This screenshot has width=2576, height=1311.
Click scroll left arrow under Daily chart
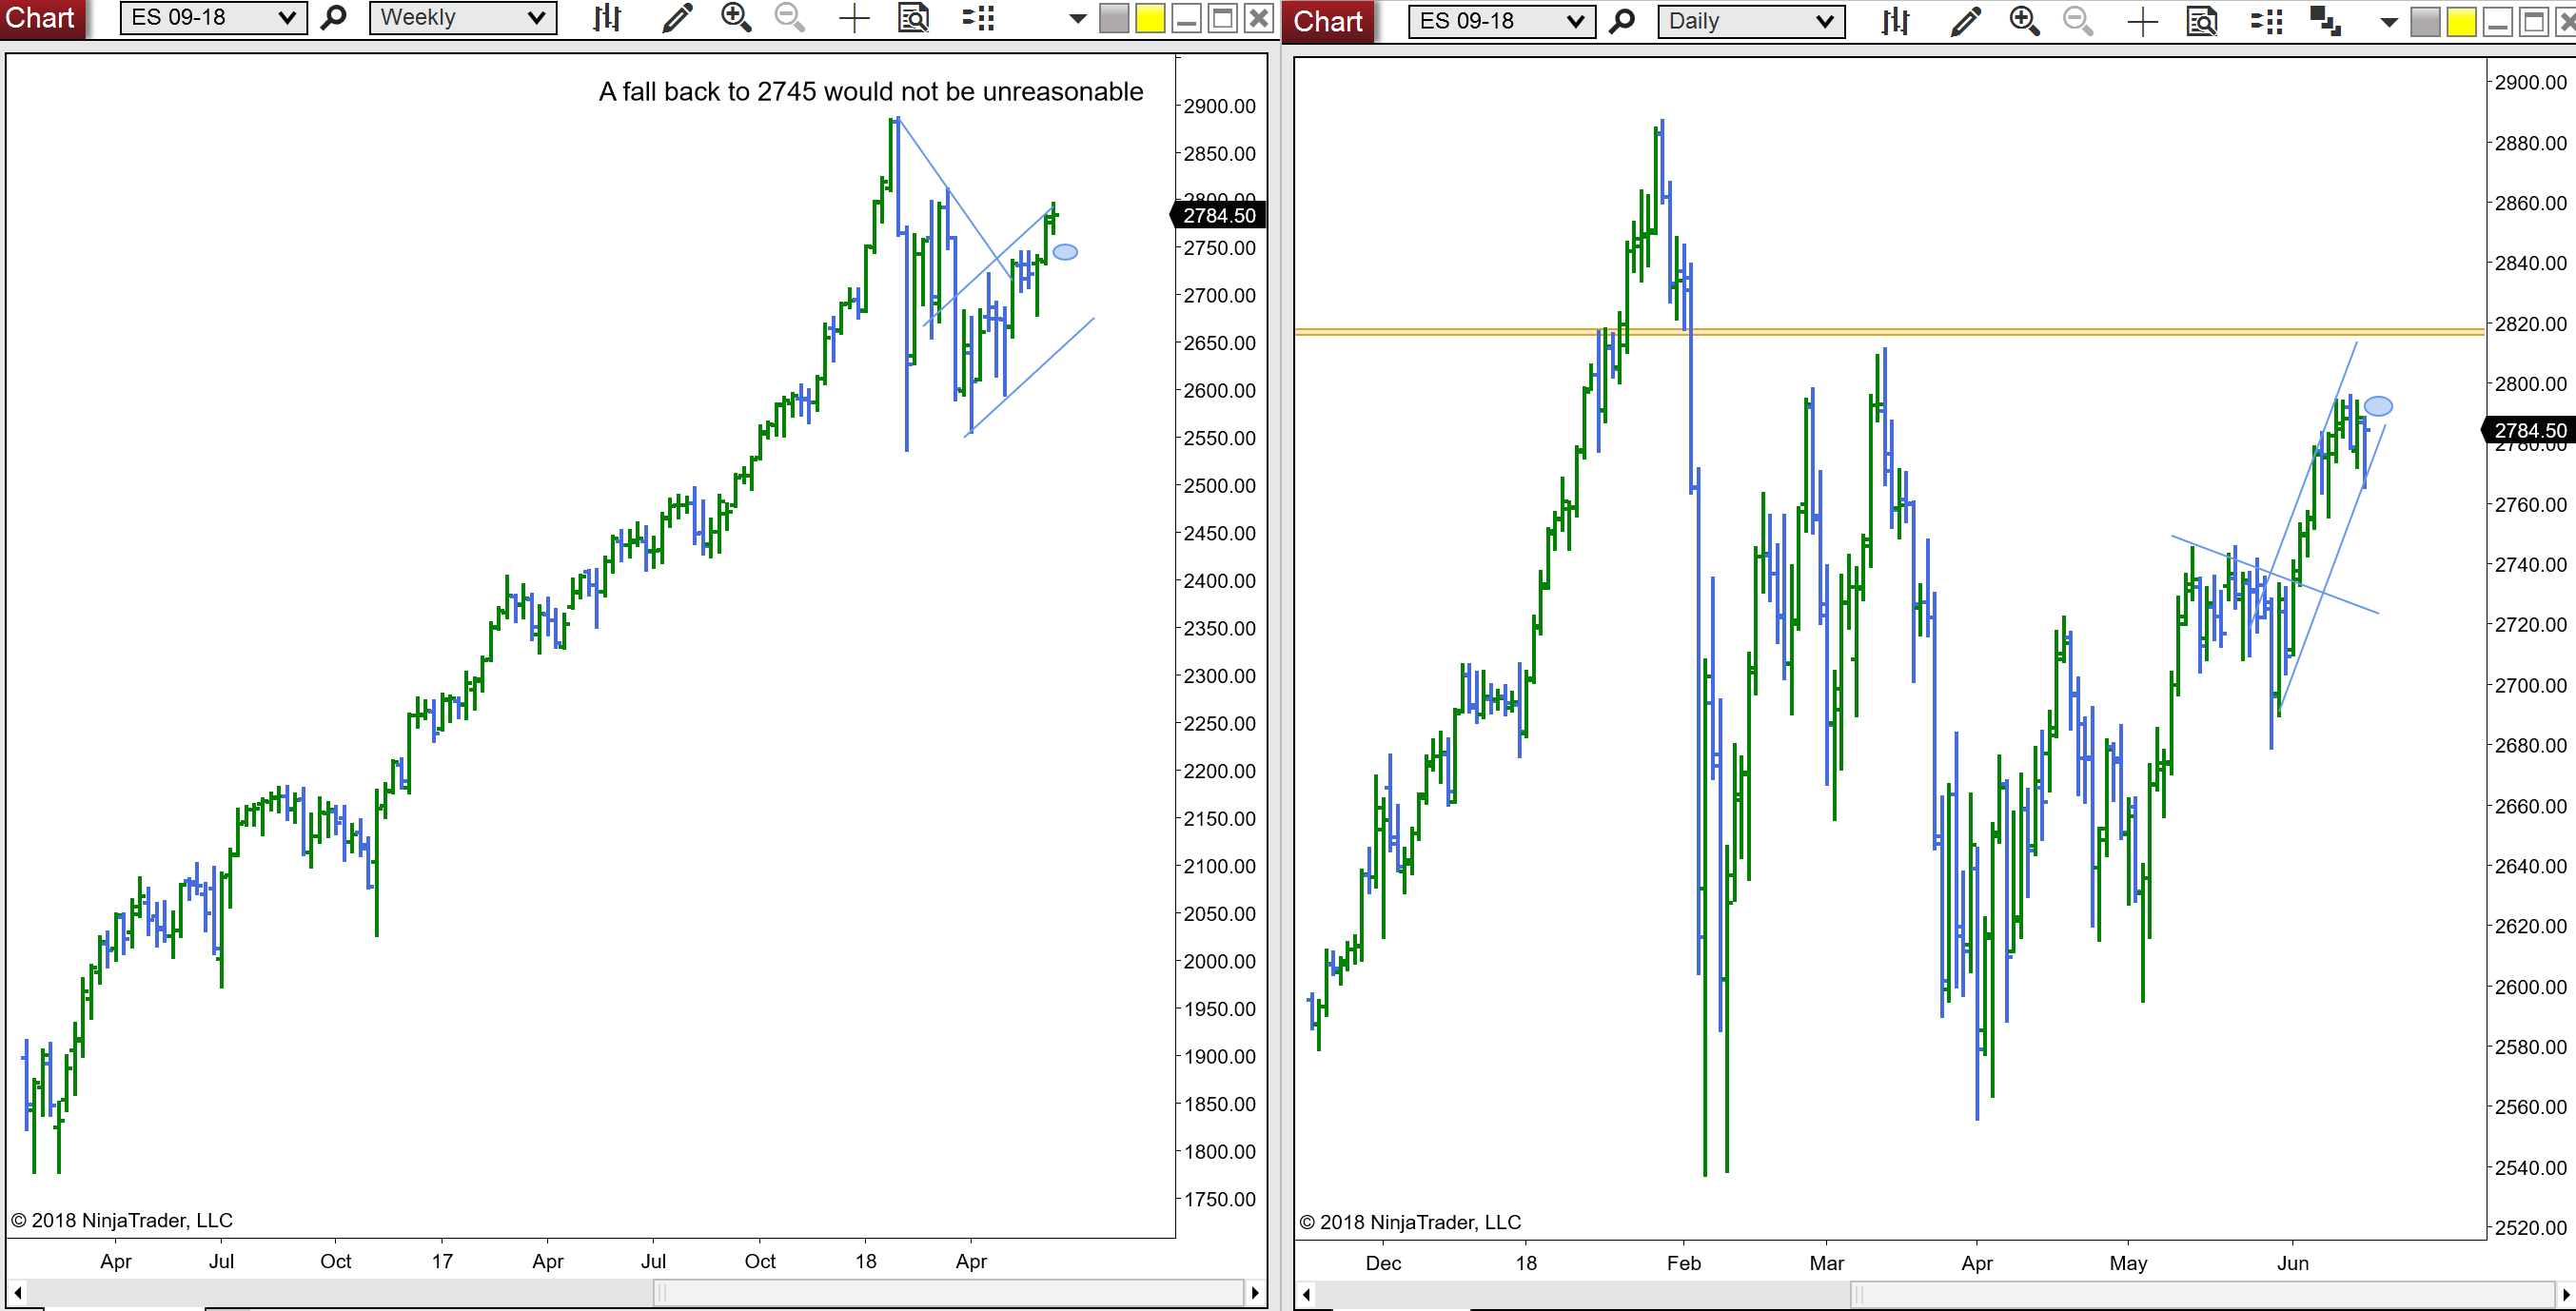[x=1305, y=1294]
